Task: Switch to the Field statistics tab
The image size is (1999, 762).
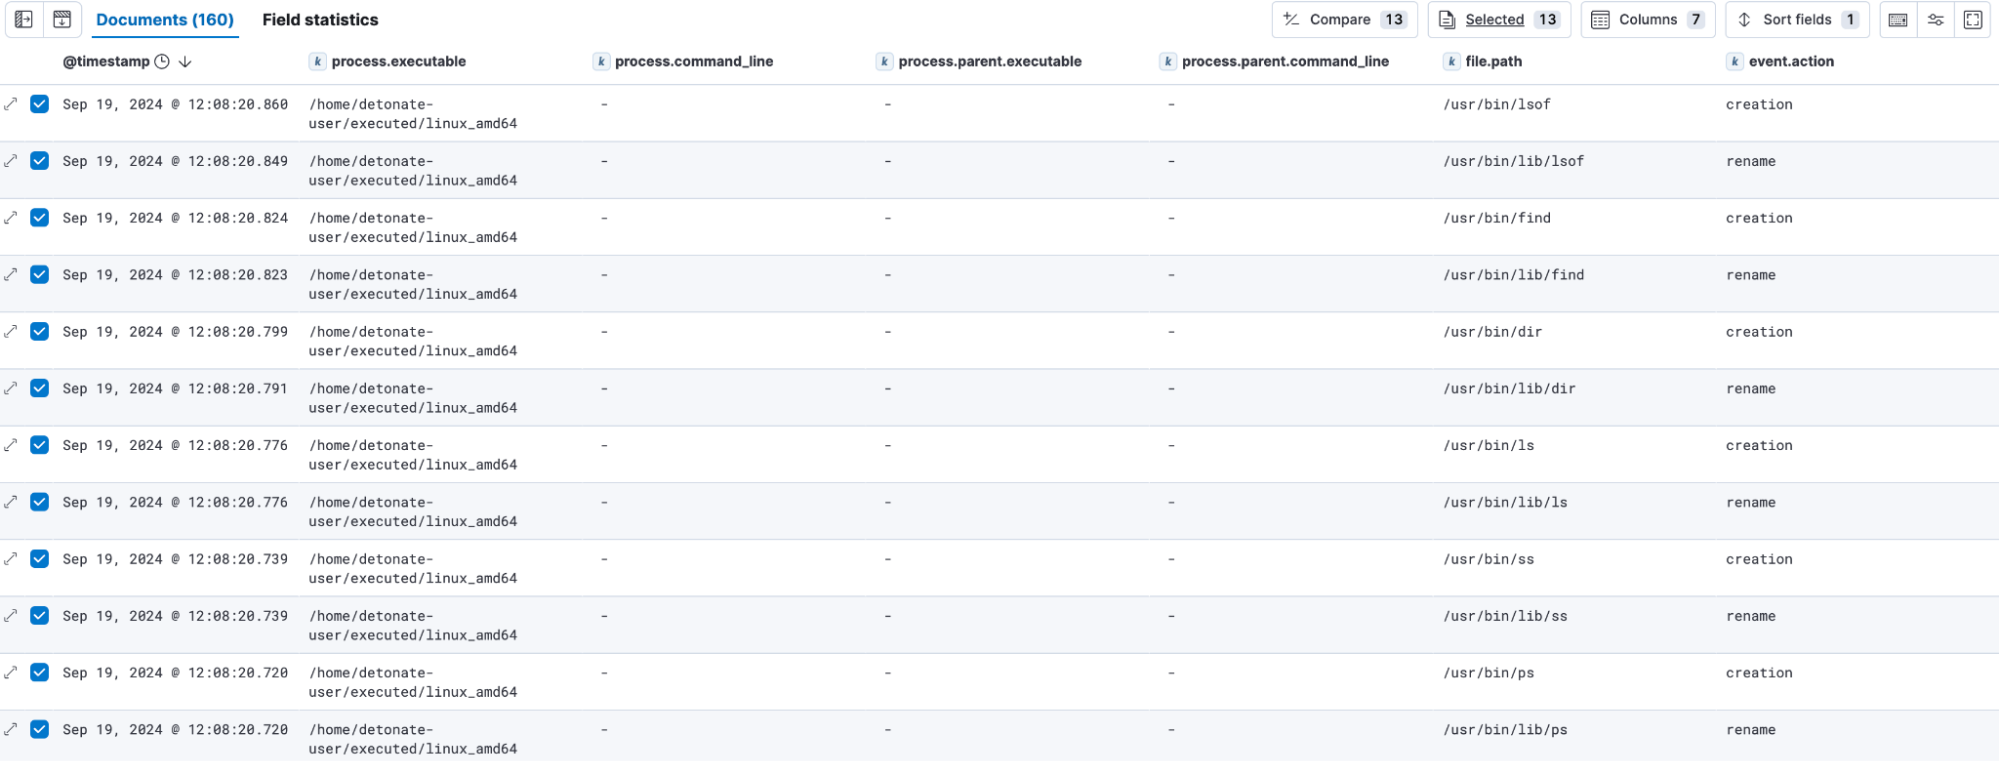Action: point(320,20)
